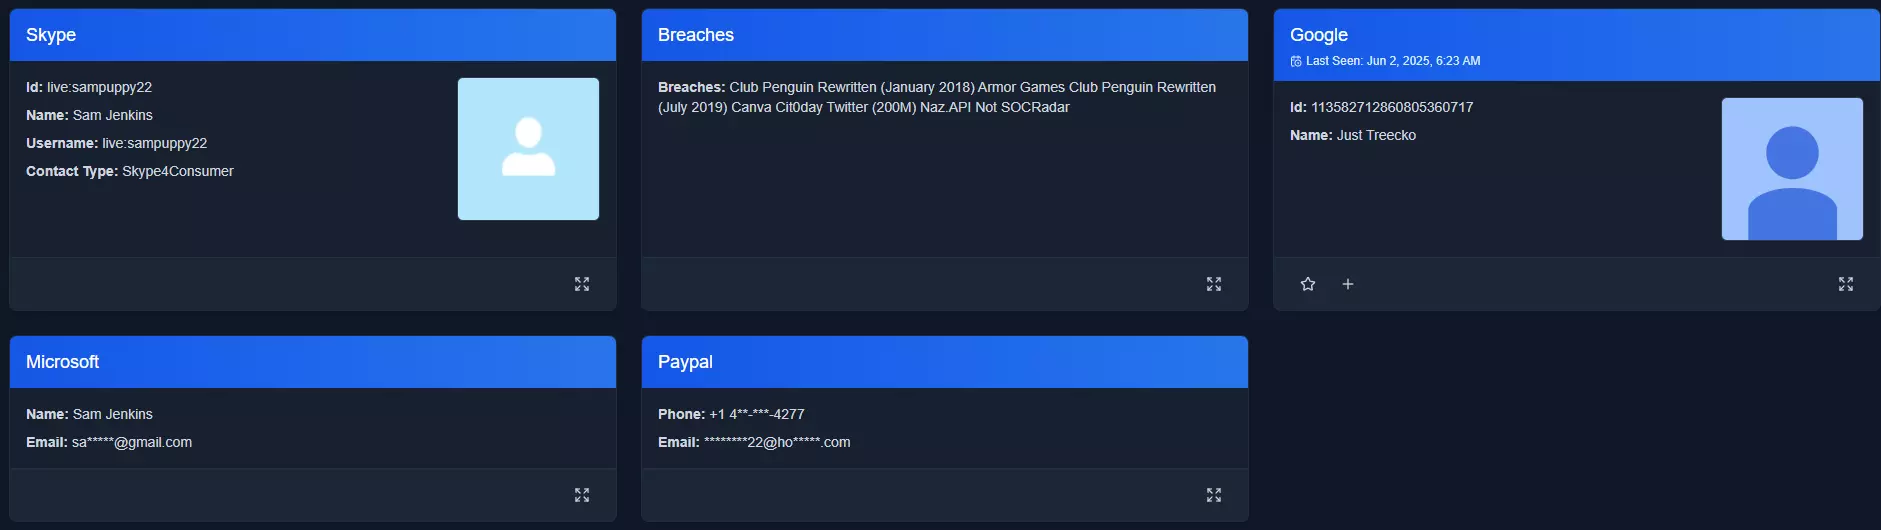Screen dimensions: 1881x530
Task: Expand the Skype card to fullscreen
Action: (582, 284)
